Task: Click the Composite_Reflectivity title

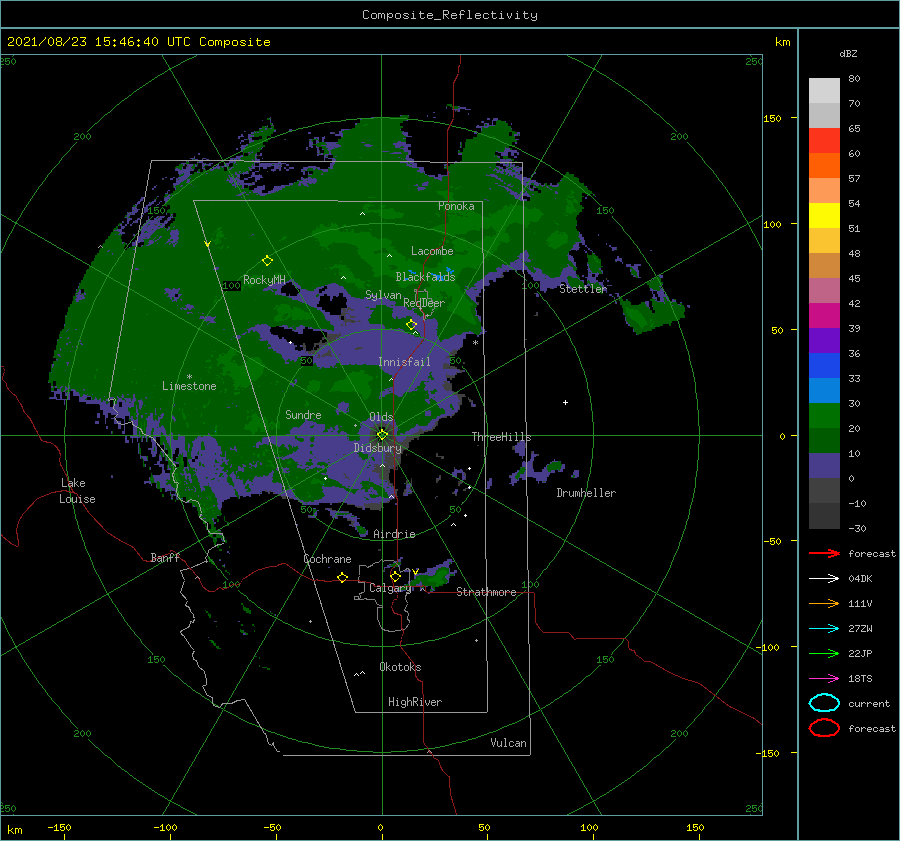Action: (x=450, y=15)
